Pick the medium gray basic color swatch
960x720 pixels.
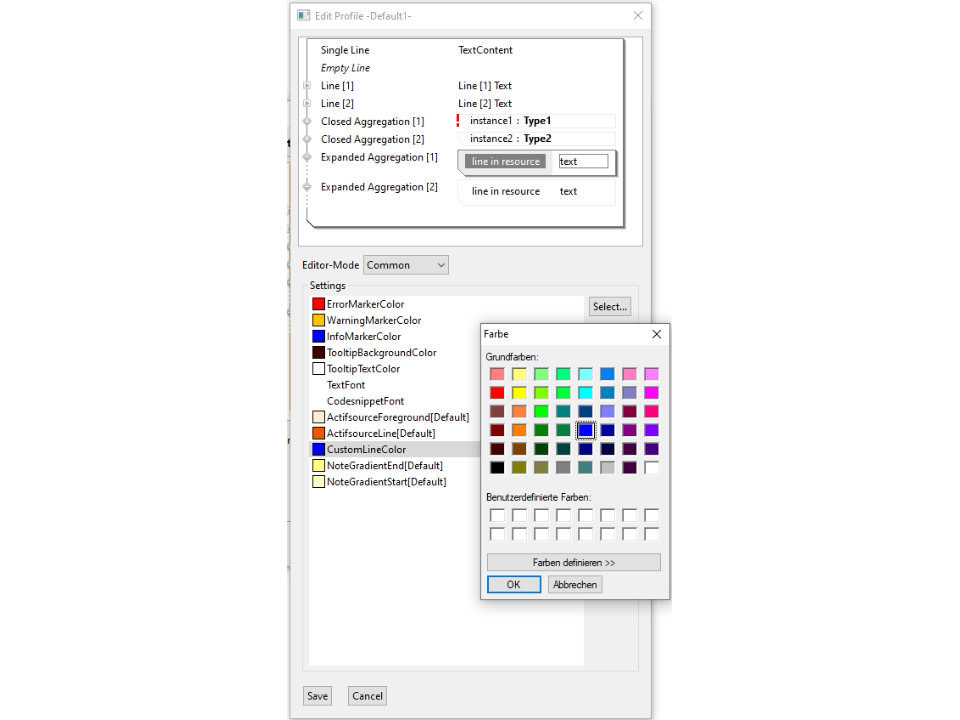[x=563, y=468]
